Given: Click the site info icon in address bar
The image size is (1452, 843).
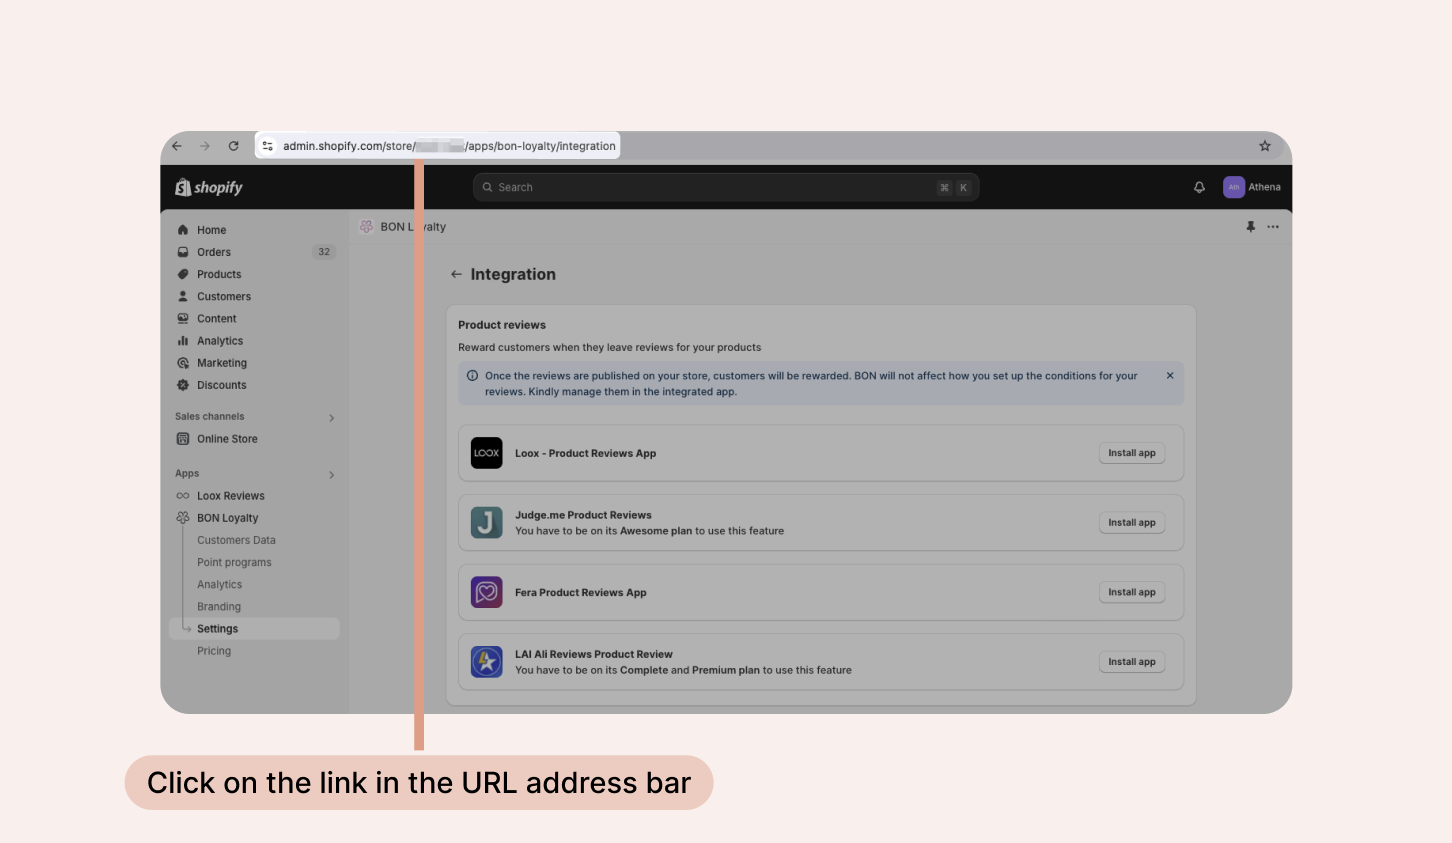Looking at the screenshot, I should (267, 146).
